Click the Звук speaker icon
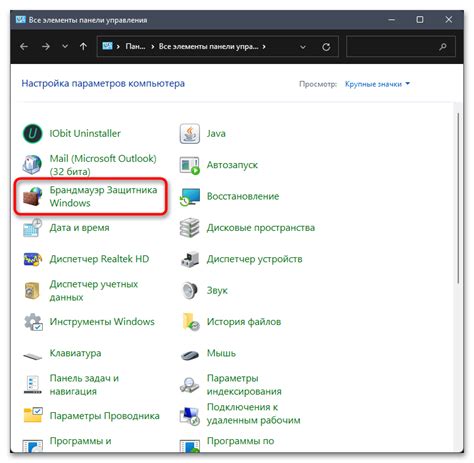Viewport: 474px width, 463px height. pyautogui.click(x=190, y=290)
